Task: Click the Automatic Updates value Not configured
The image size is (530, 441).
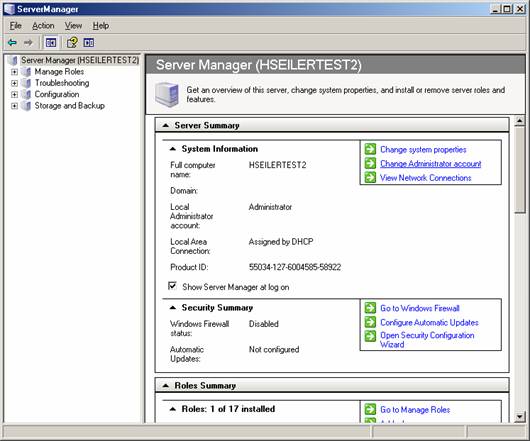Action: coord(274,349)
